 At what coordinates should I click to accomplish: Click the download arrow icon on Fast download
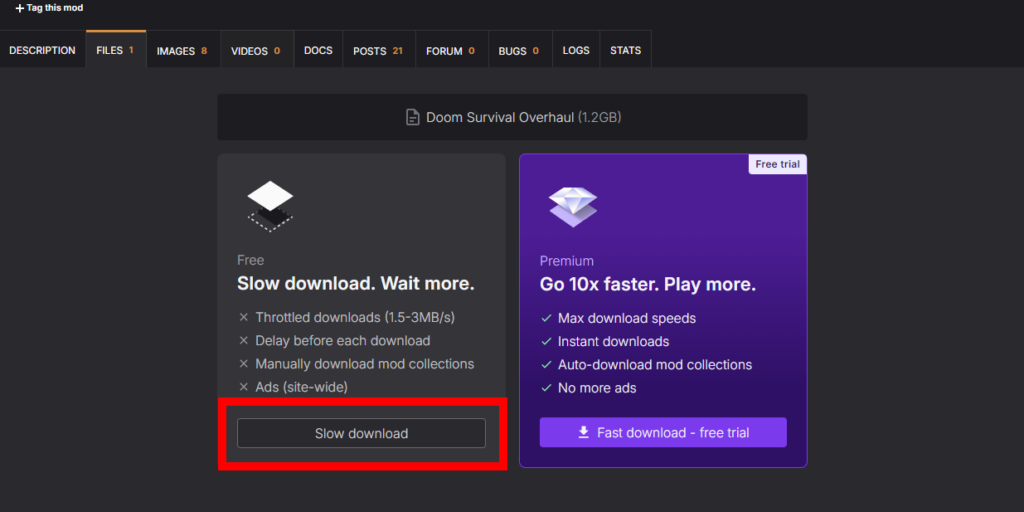click(583, 433)
